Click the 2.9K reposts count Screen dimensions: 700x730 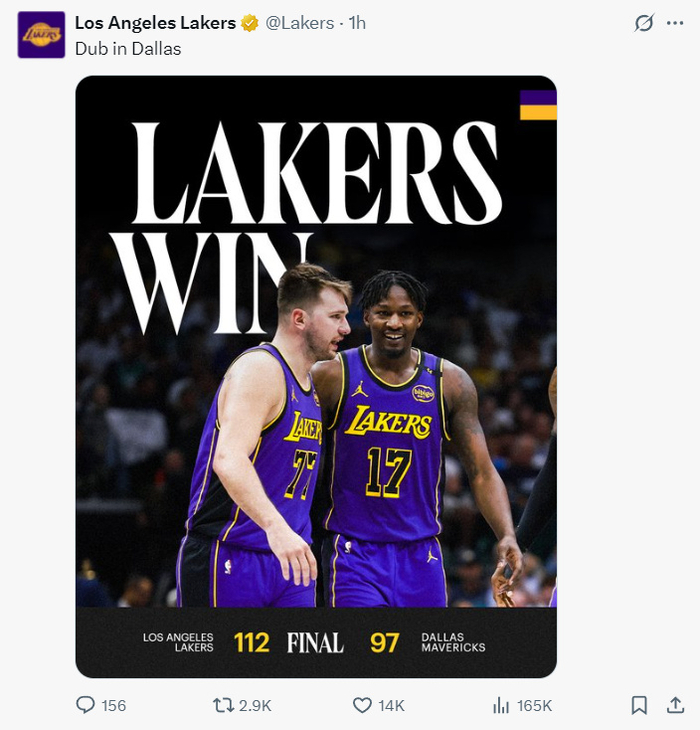click(x=255, y=705)
